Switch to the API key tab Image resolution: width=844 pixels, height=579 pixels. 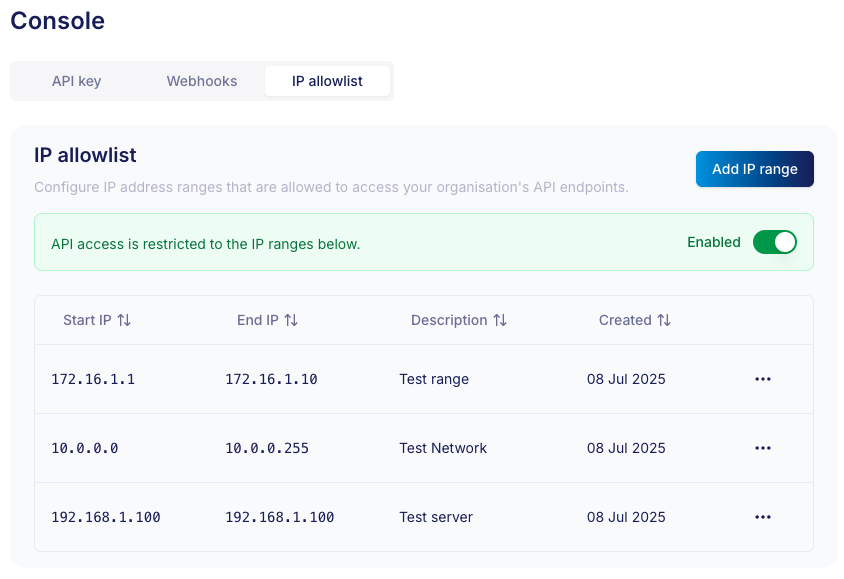tap(76, 81)
